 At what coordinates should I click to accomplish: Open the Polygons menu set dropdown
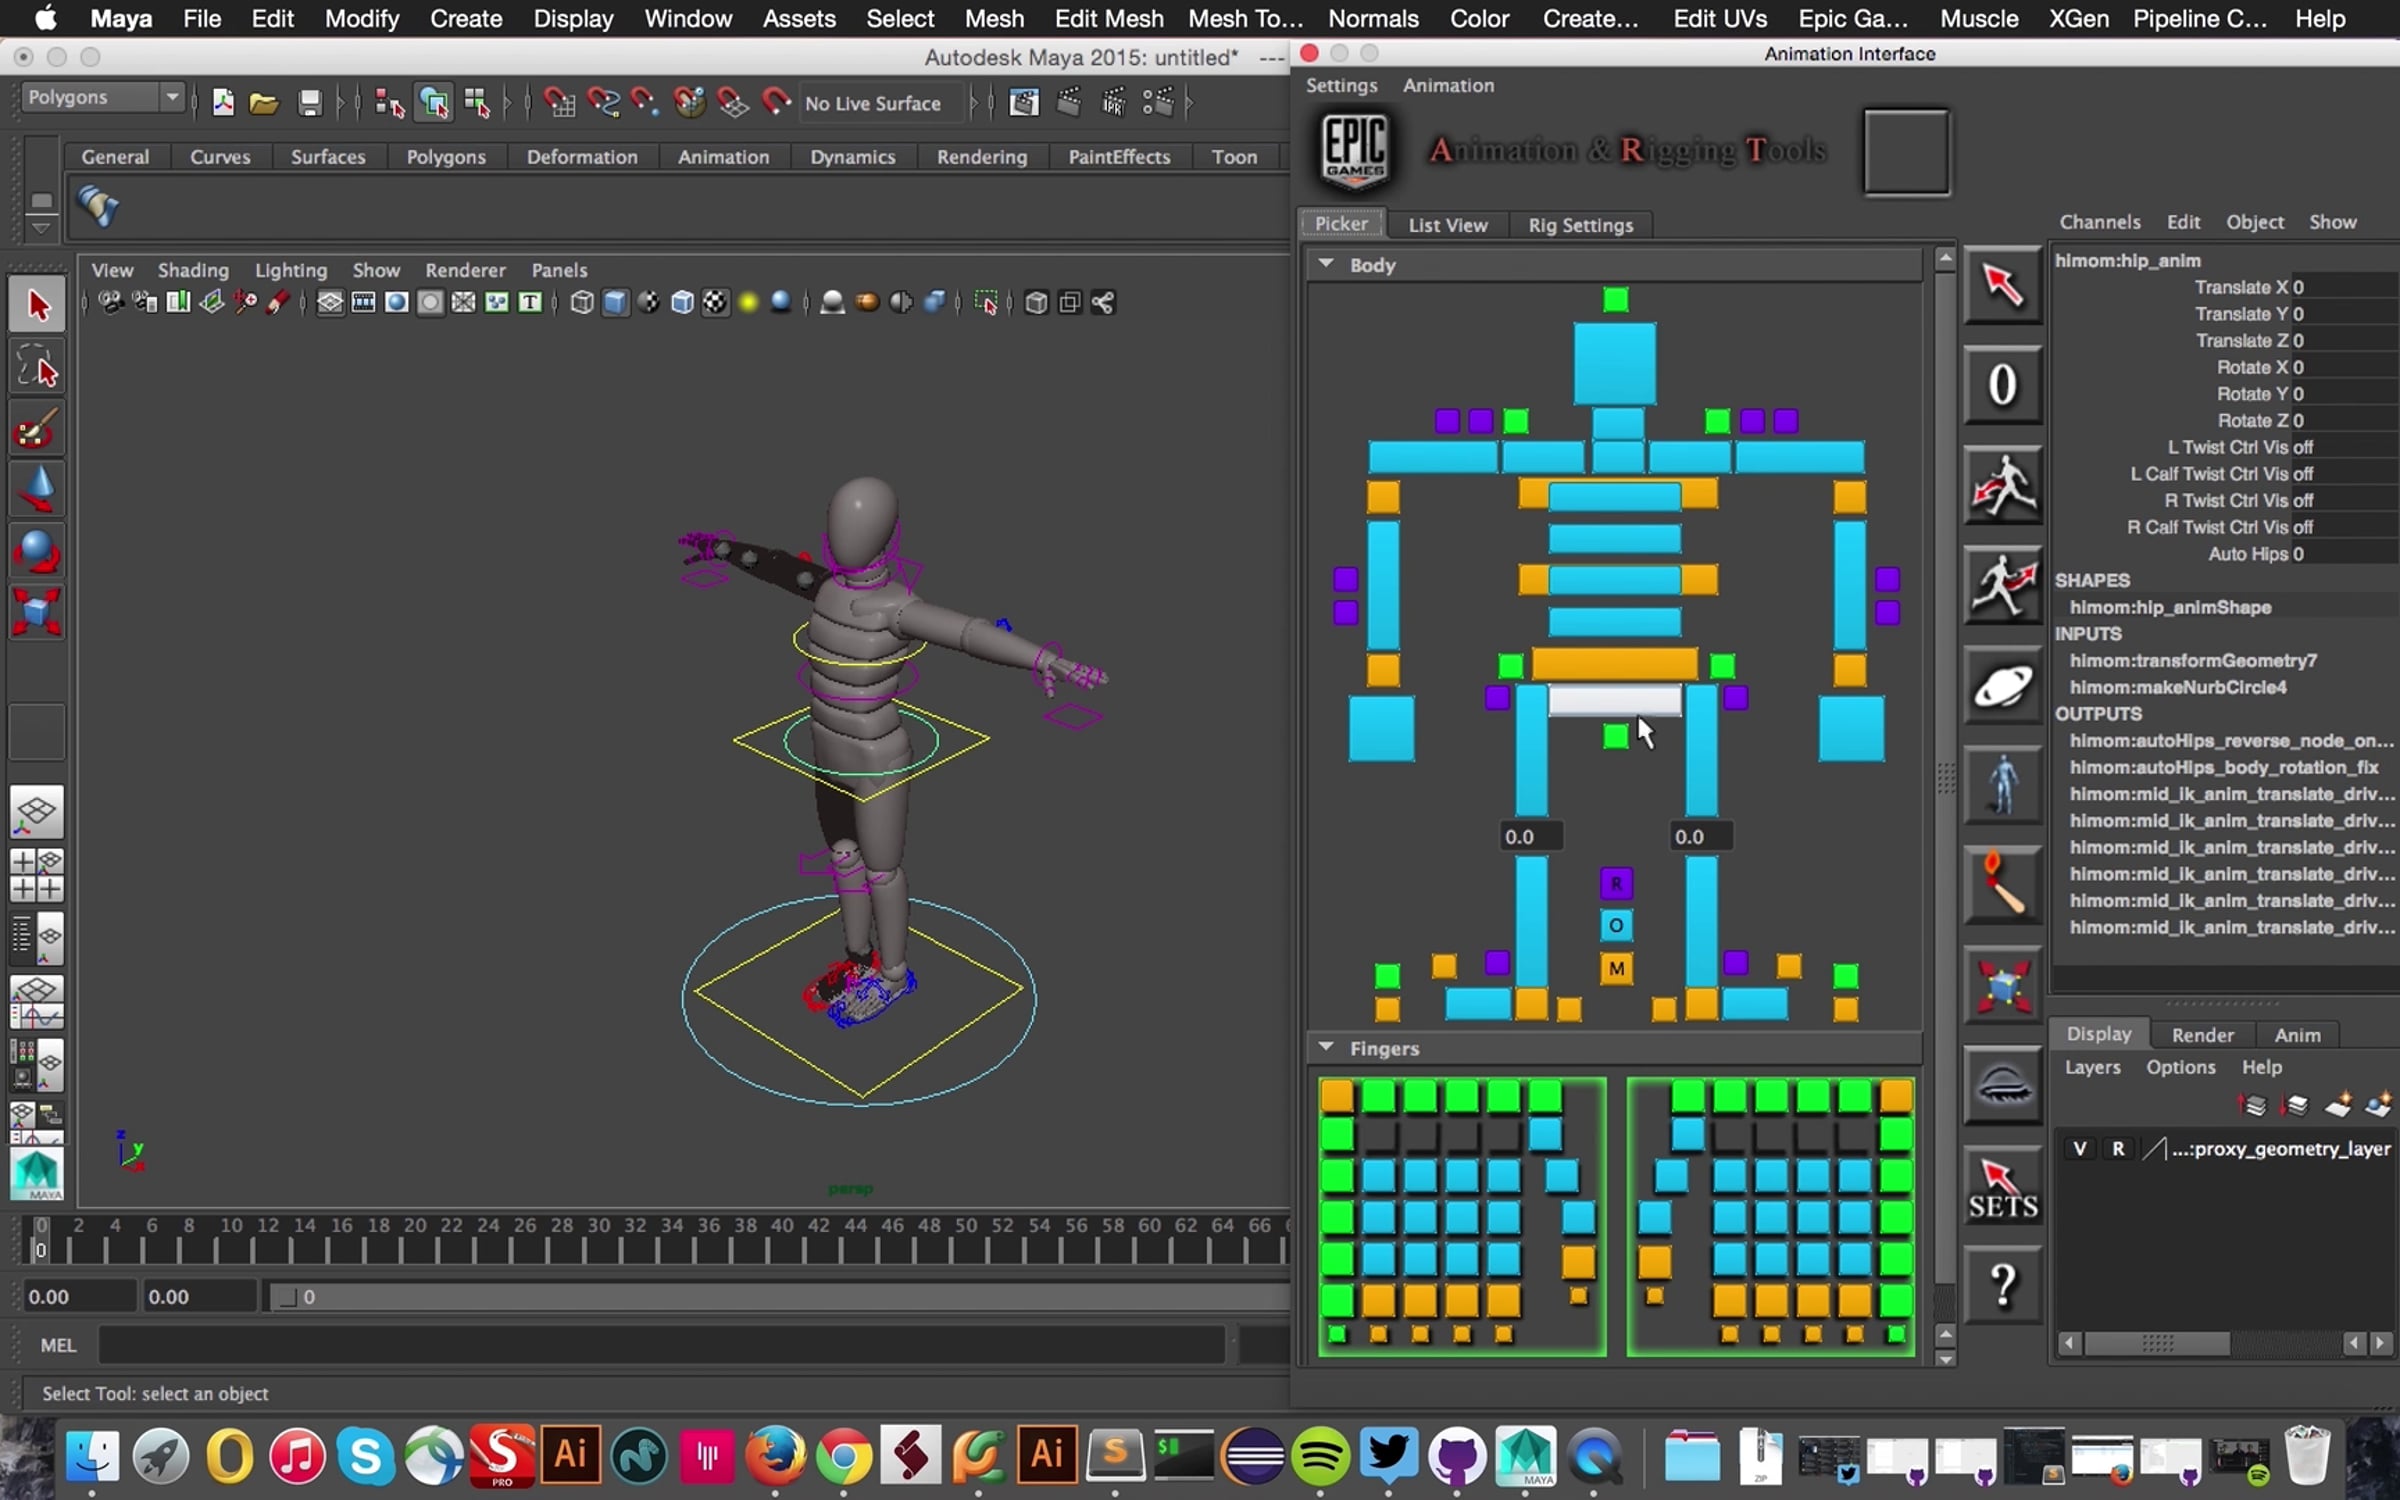[103, 97]
